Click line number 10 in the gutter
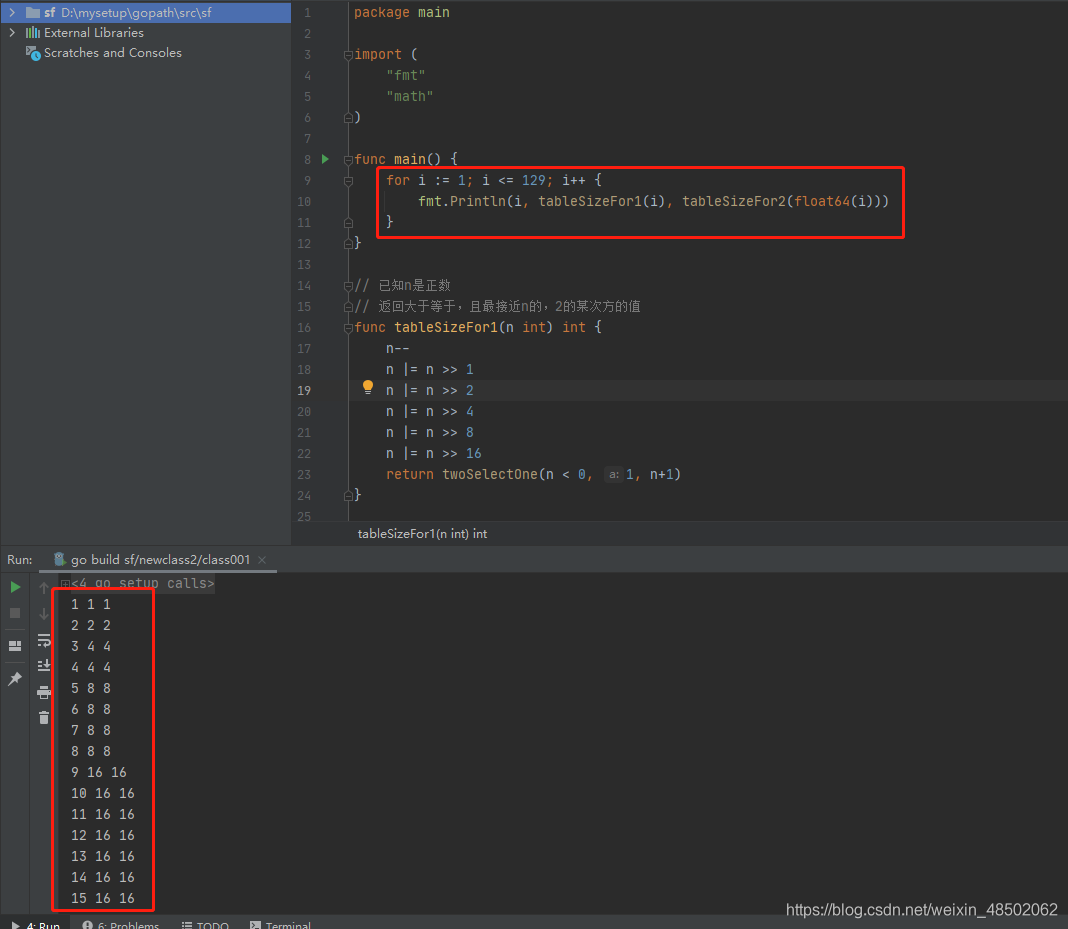This screenshot has height=929, width=1068. tap(304, 202)
